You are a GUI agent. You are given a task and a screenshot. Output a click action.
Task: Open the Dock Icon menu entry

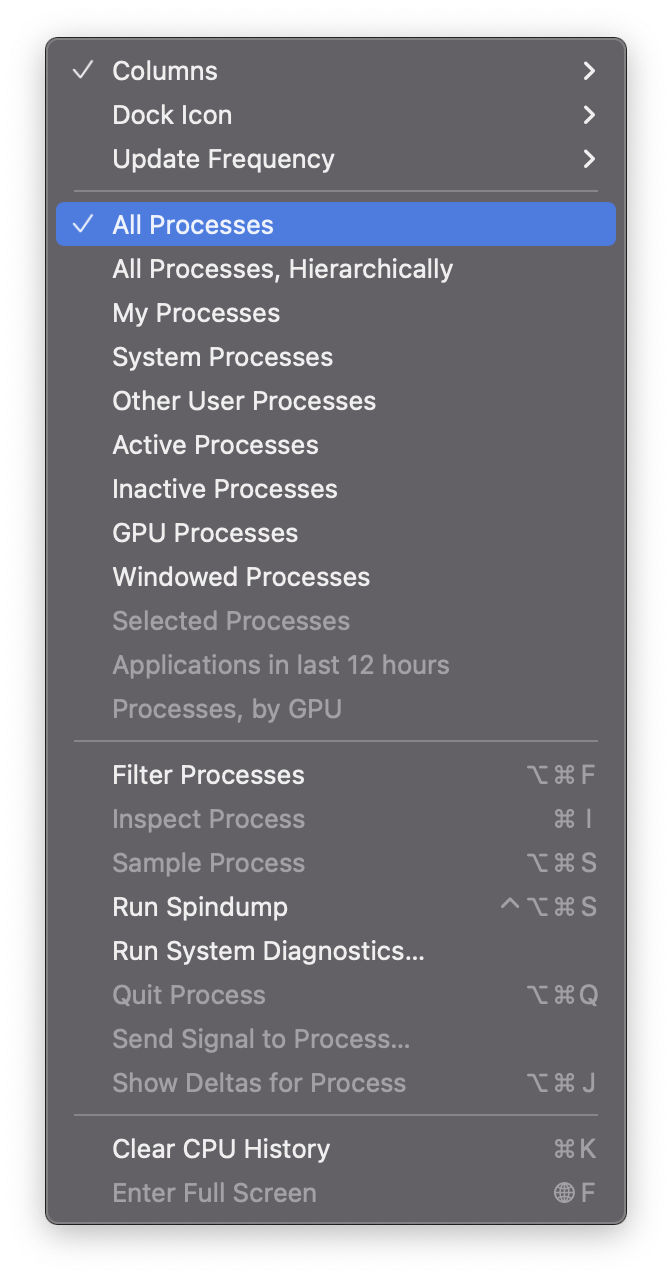172,115
